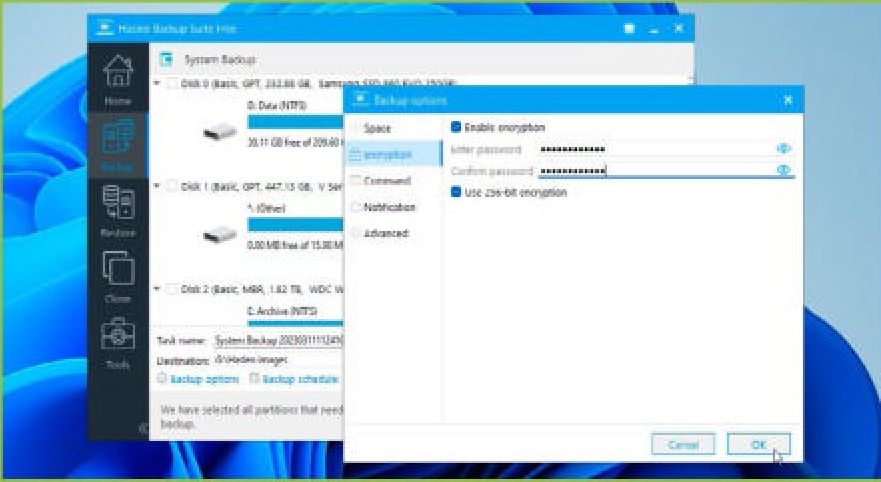
Task: Click the D: Data drive icon
Action: click(x=220, y=132)
